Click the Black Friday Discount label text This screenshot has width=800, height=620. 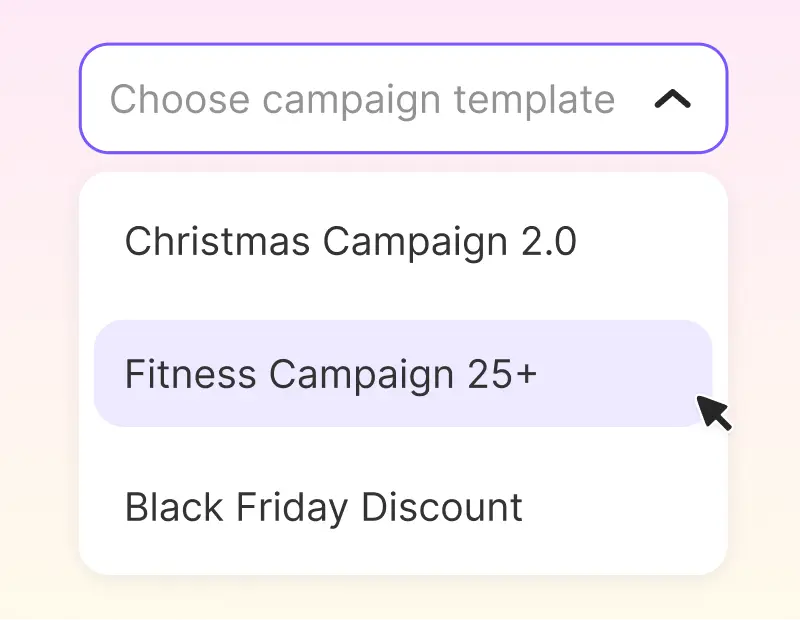pos(324,508)
